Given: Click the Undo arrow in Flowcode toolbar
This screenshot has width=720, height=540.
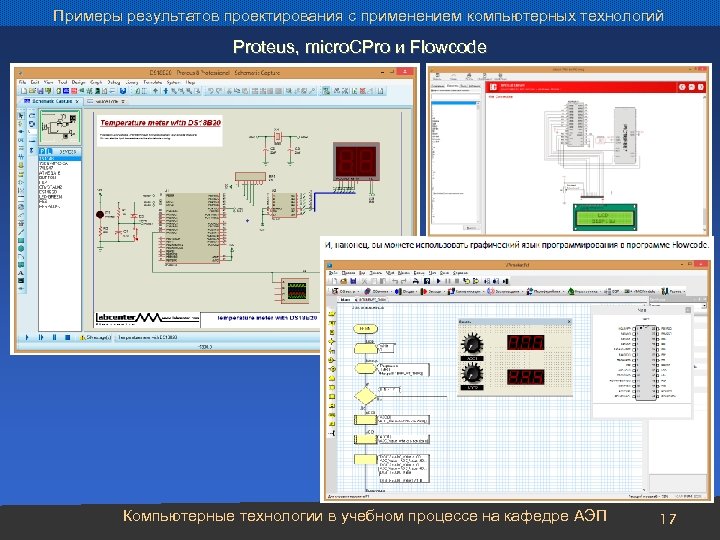Looking at the screenshot, I should [x=394, y=281].
